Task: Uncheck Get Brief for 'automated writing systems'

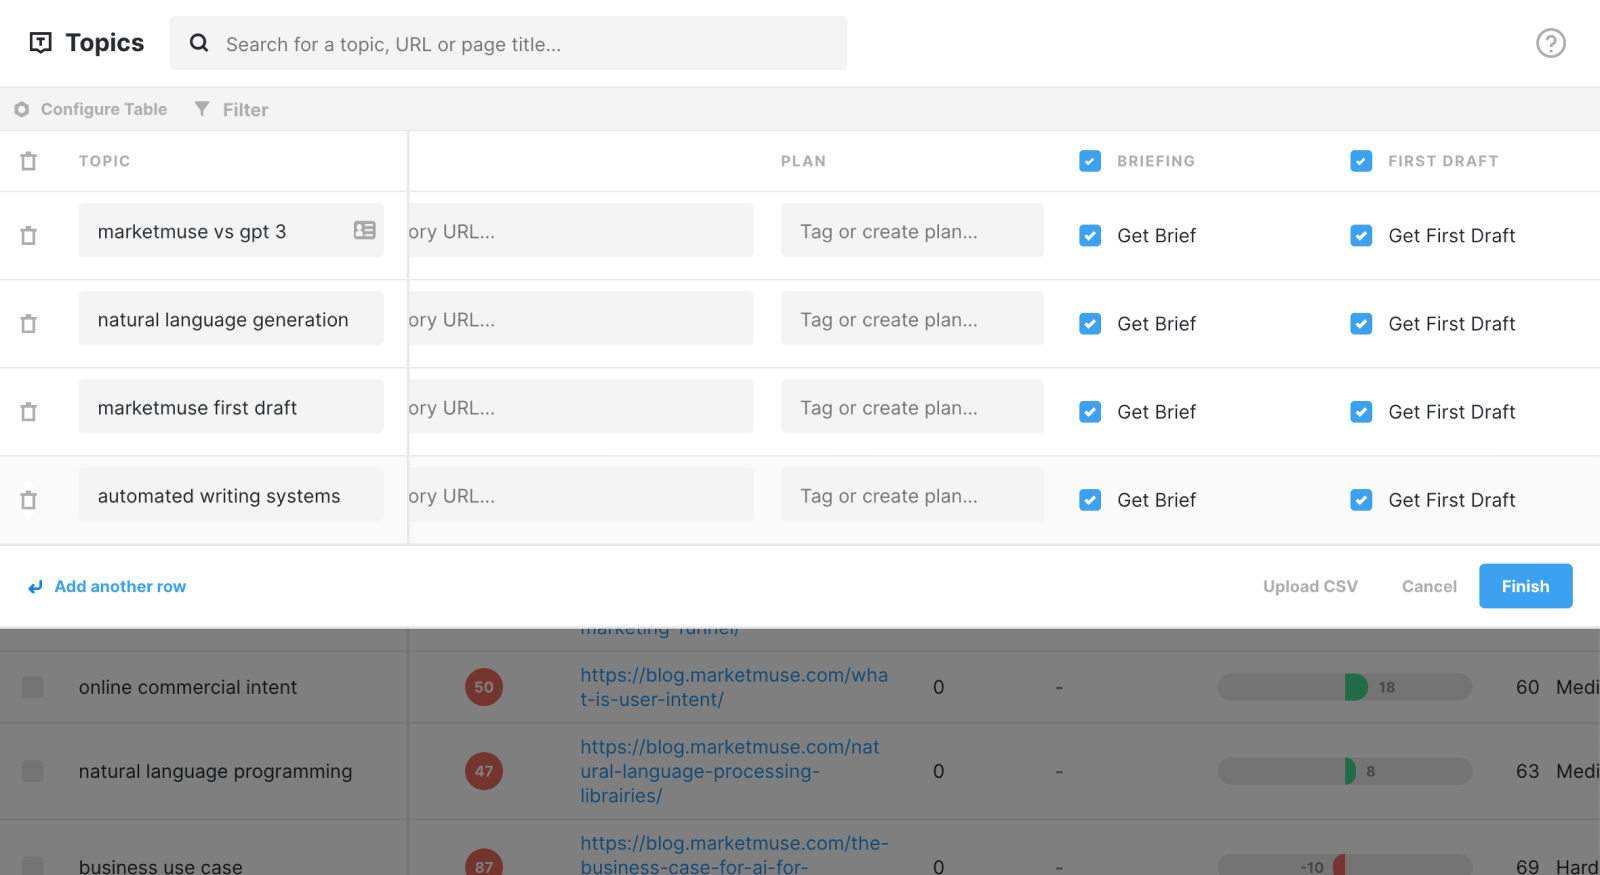Action: point(1090,500)
